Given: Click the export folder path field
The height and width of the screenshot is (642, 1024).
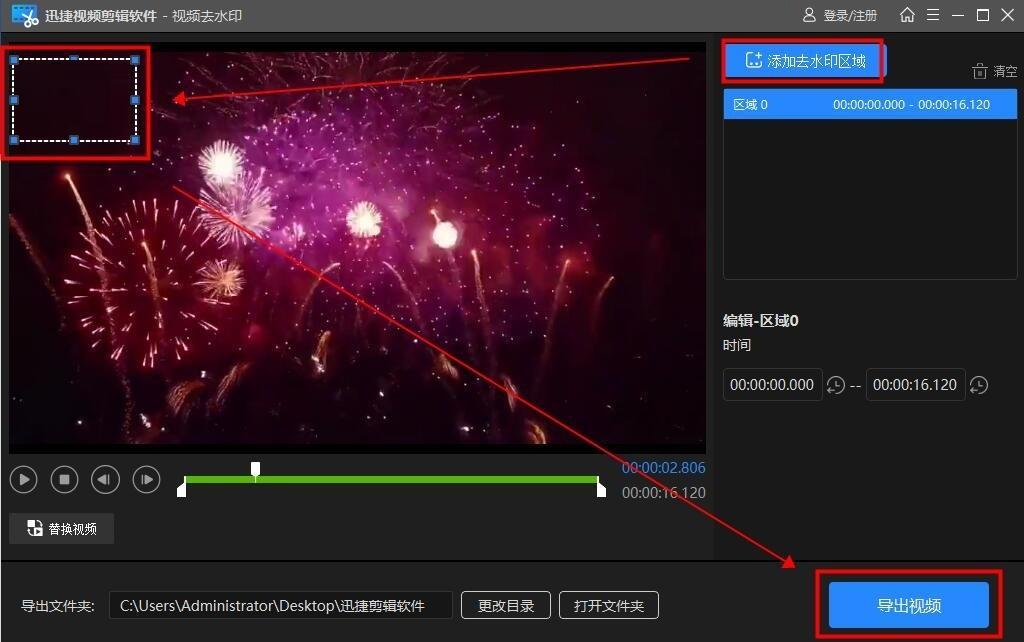Looking at the screenshot, I should [280, 605].
